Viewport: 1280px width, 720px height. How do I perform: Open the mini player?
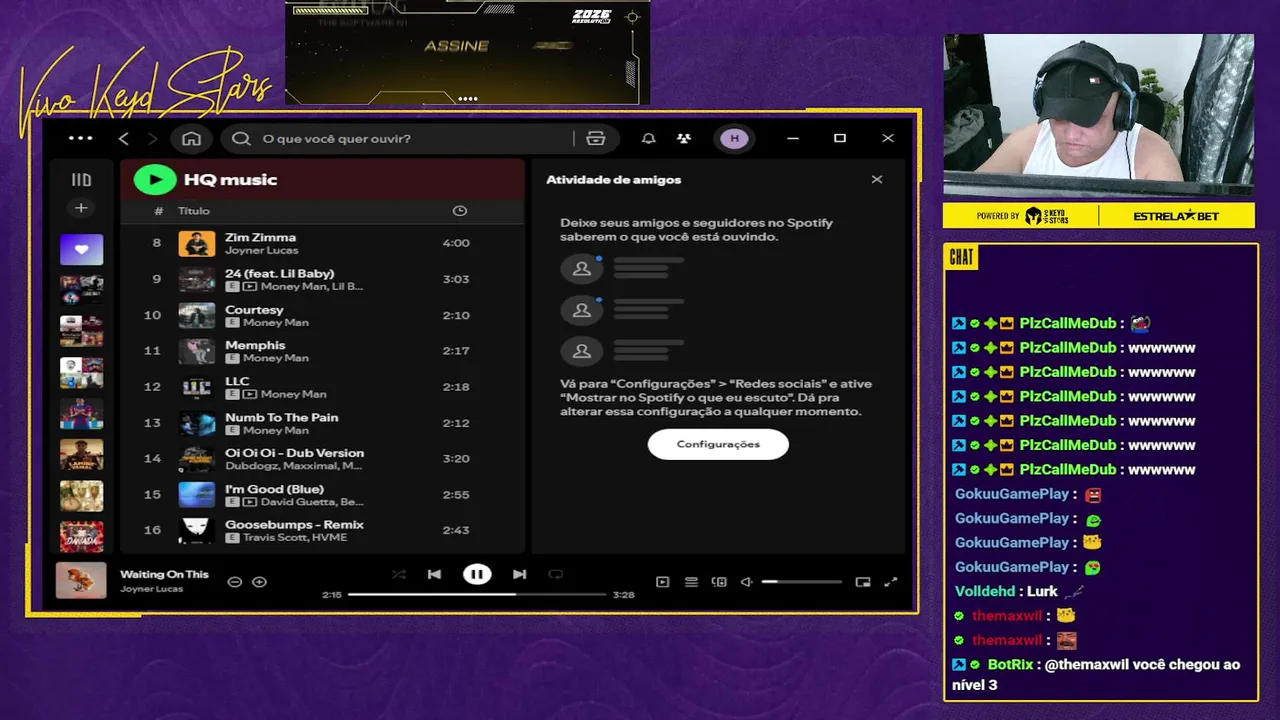(863, 582)
